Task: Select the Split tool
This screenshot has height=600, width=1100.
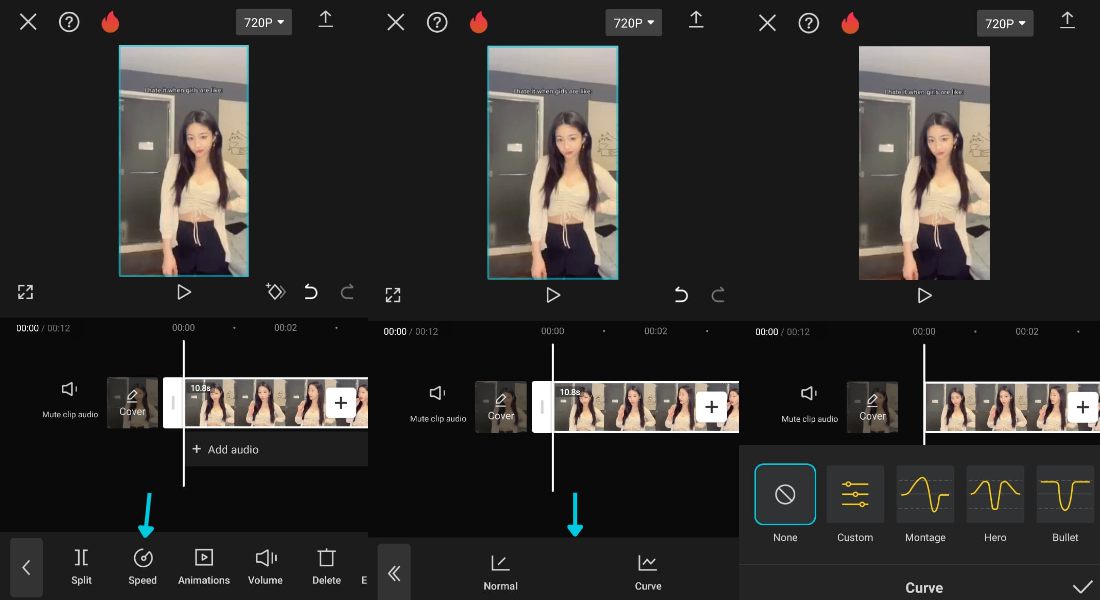Action: coord(81,567)
